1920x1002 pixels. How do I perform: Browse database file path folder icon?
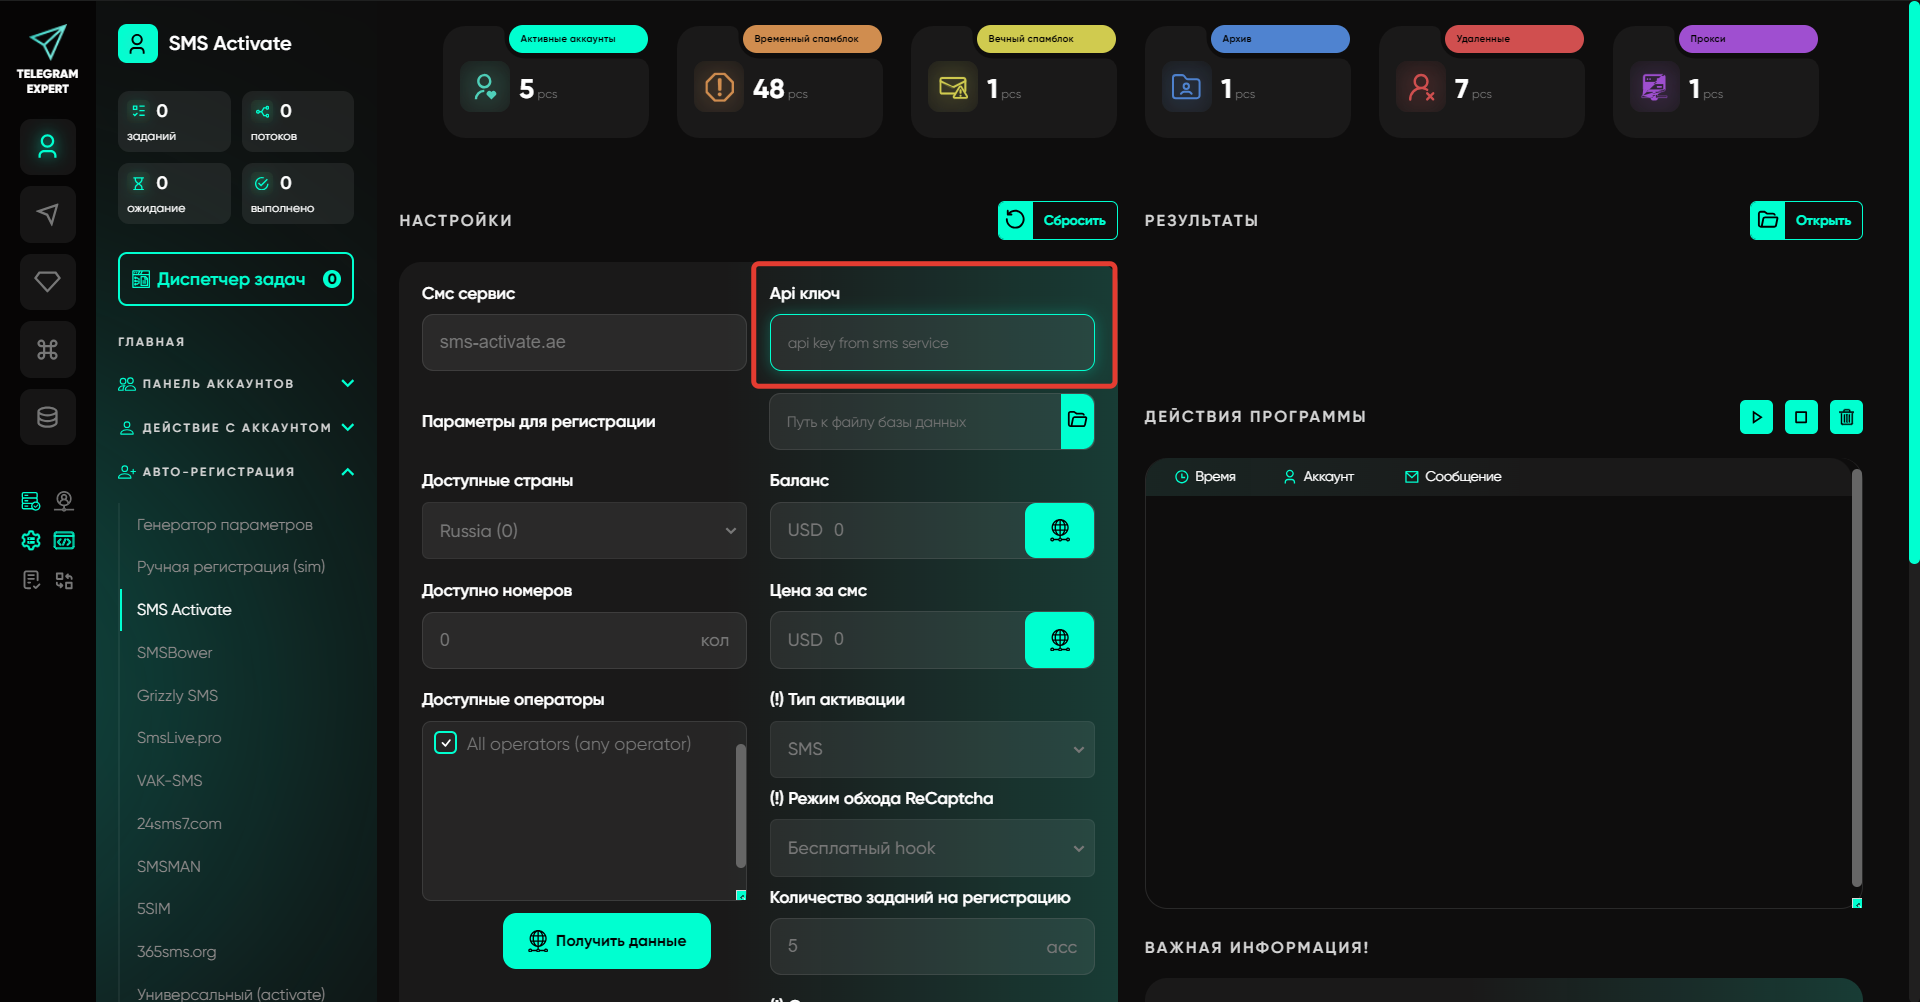point(1077,421)
